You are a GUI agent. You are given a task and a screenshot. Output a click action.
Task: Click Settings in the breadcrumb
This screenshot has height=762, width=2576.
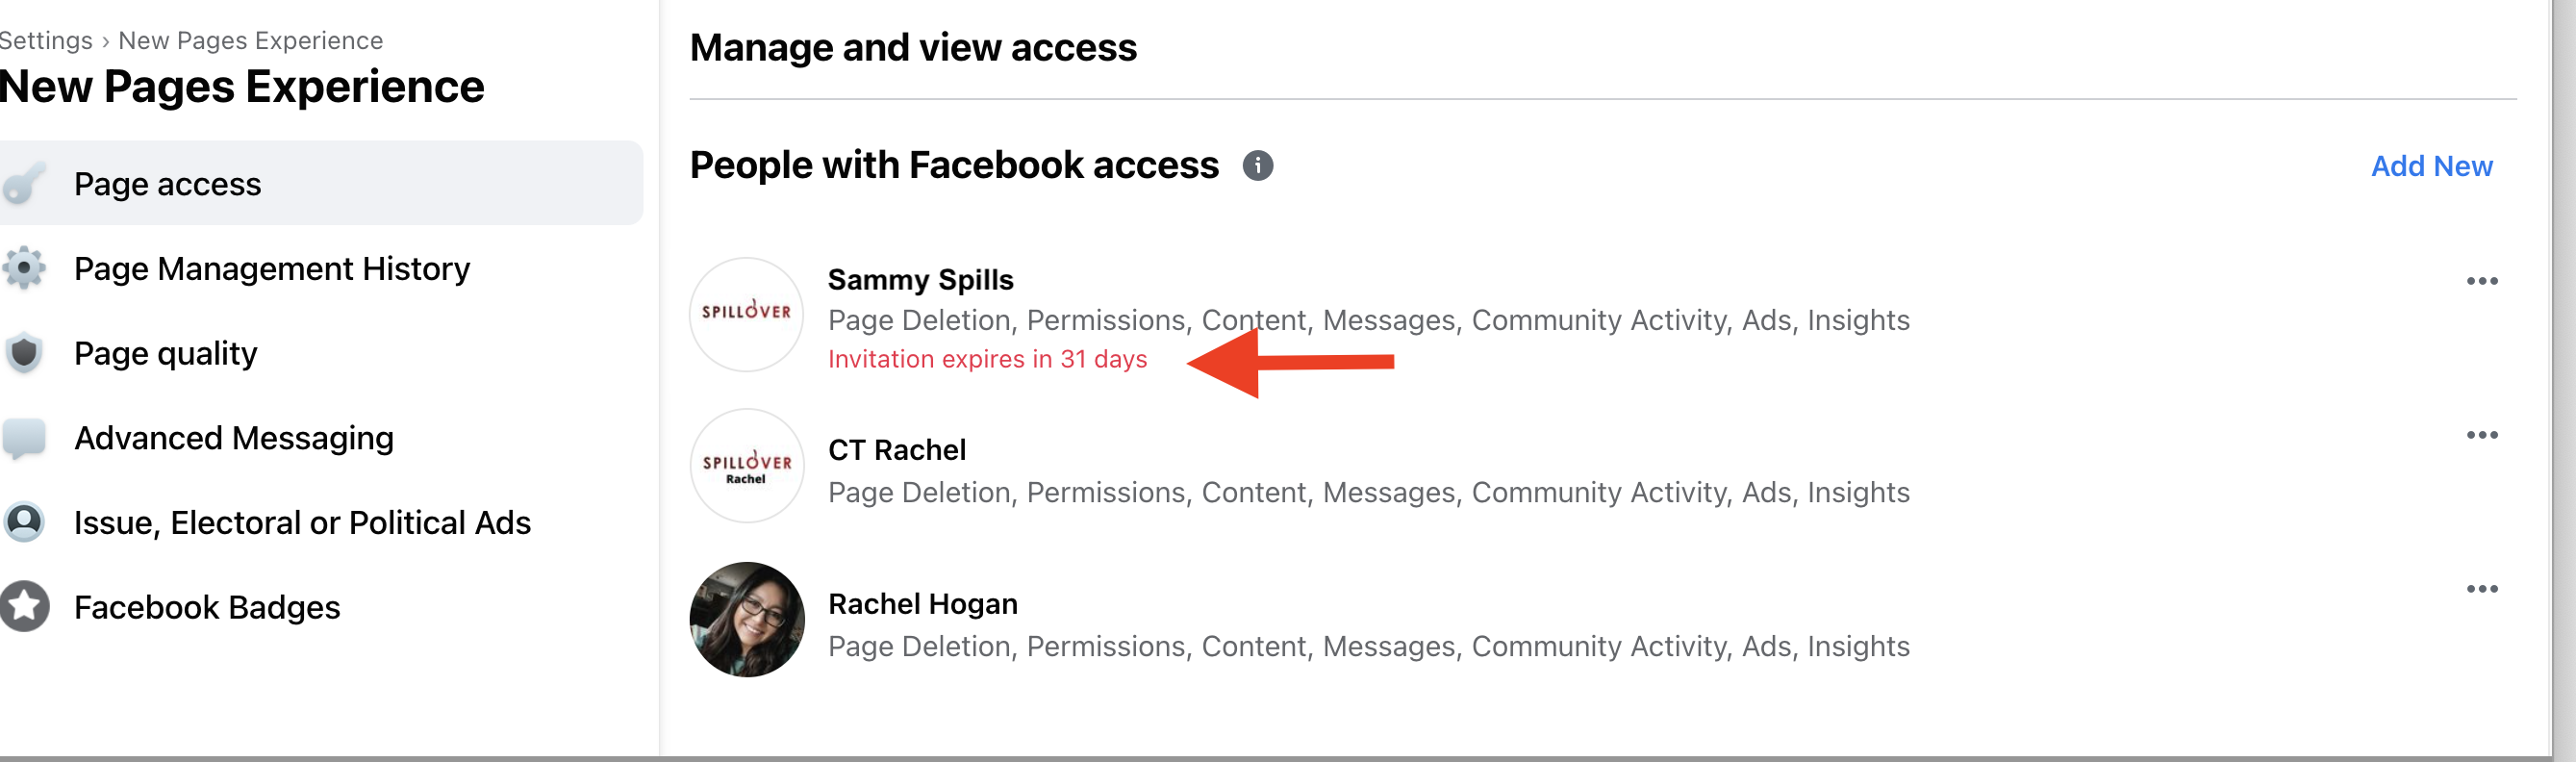(45, 40)
